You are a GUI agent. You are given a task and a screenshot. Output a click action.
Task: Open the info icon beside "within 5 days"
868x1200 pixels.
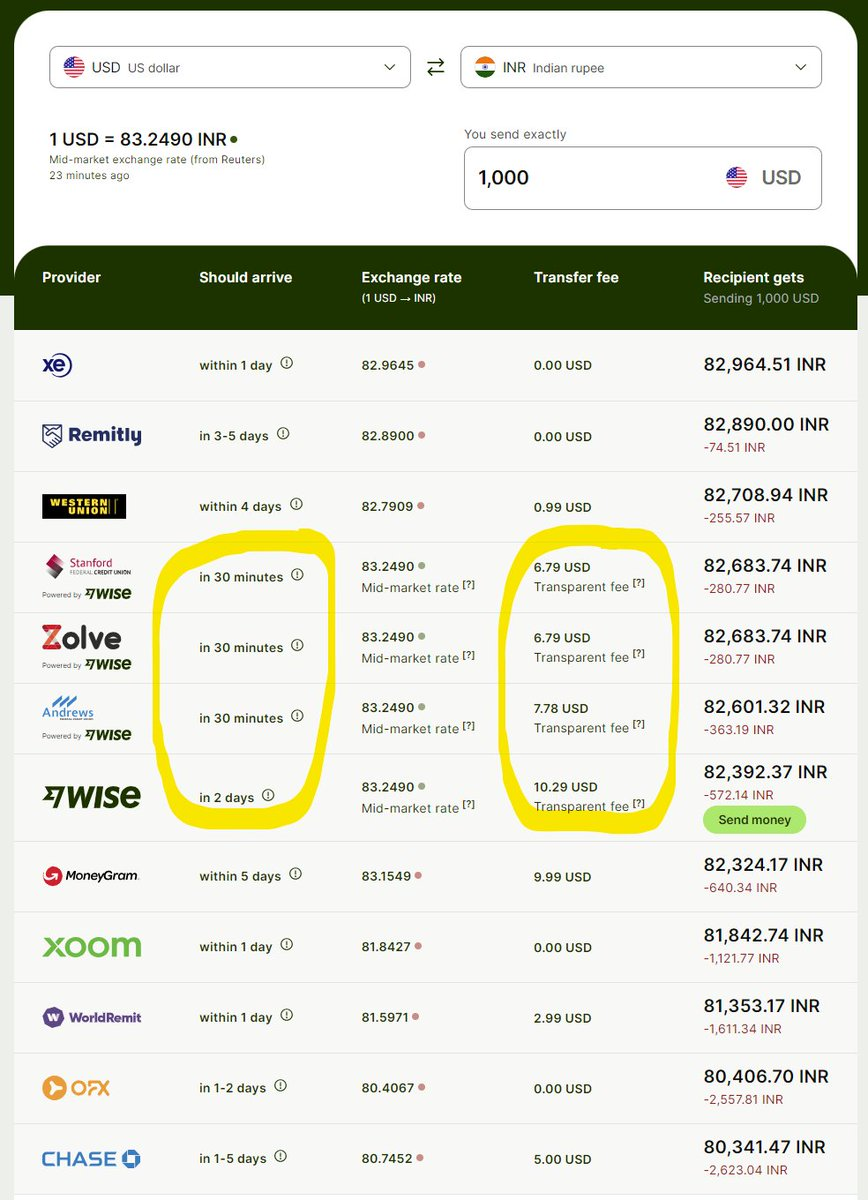pos(295,875)
